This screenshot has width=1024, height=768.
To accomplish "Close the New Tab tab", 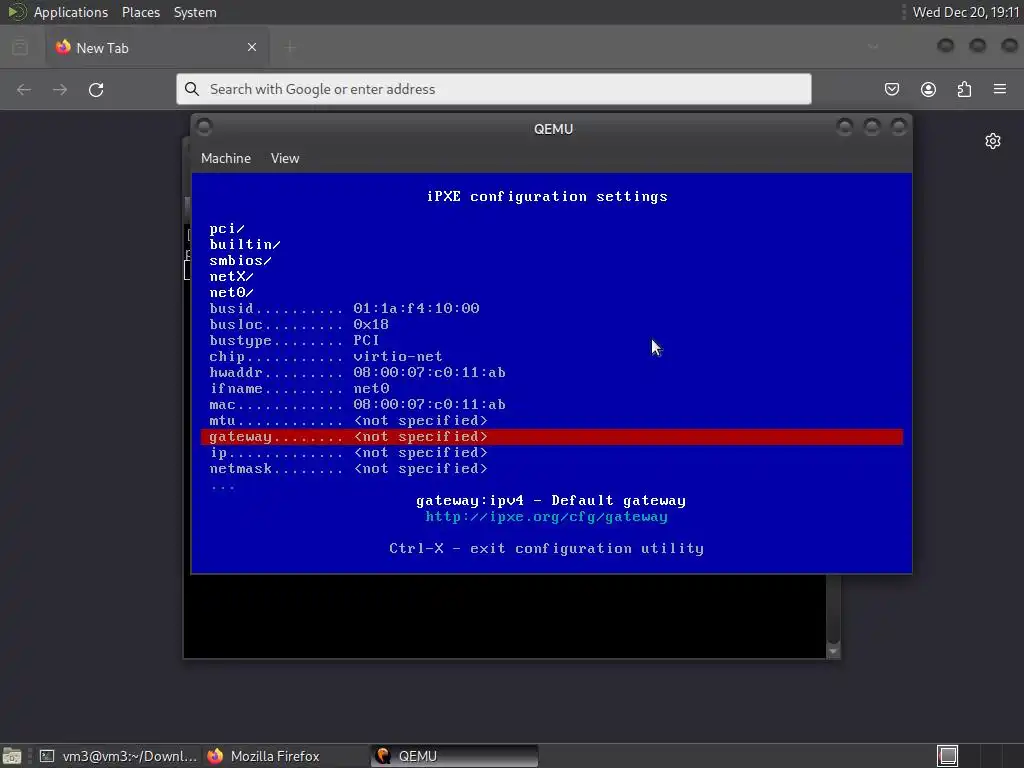I will pos(252,47).
